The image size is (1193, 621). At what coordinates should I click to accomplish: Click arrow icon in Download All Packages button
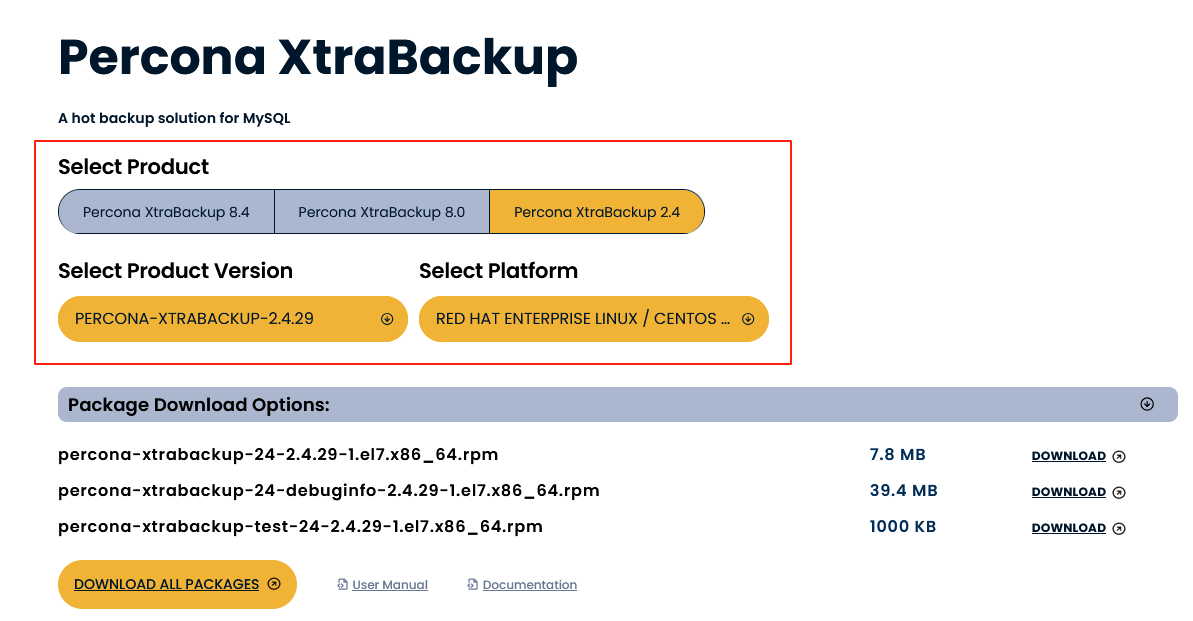click(275, 584)
